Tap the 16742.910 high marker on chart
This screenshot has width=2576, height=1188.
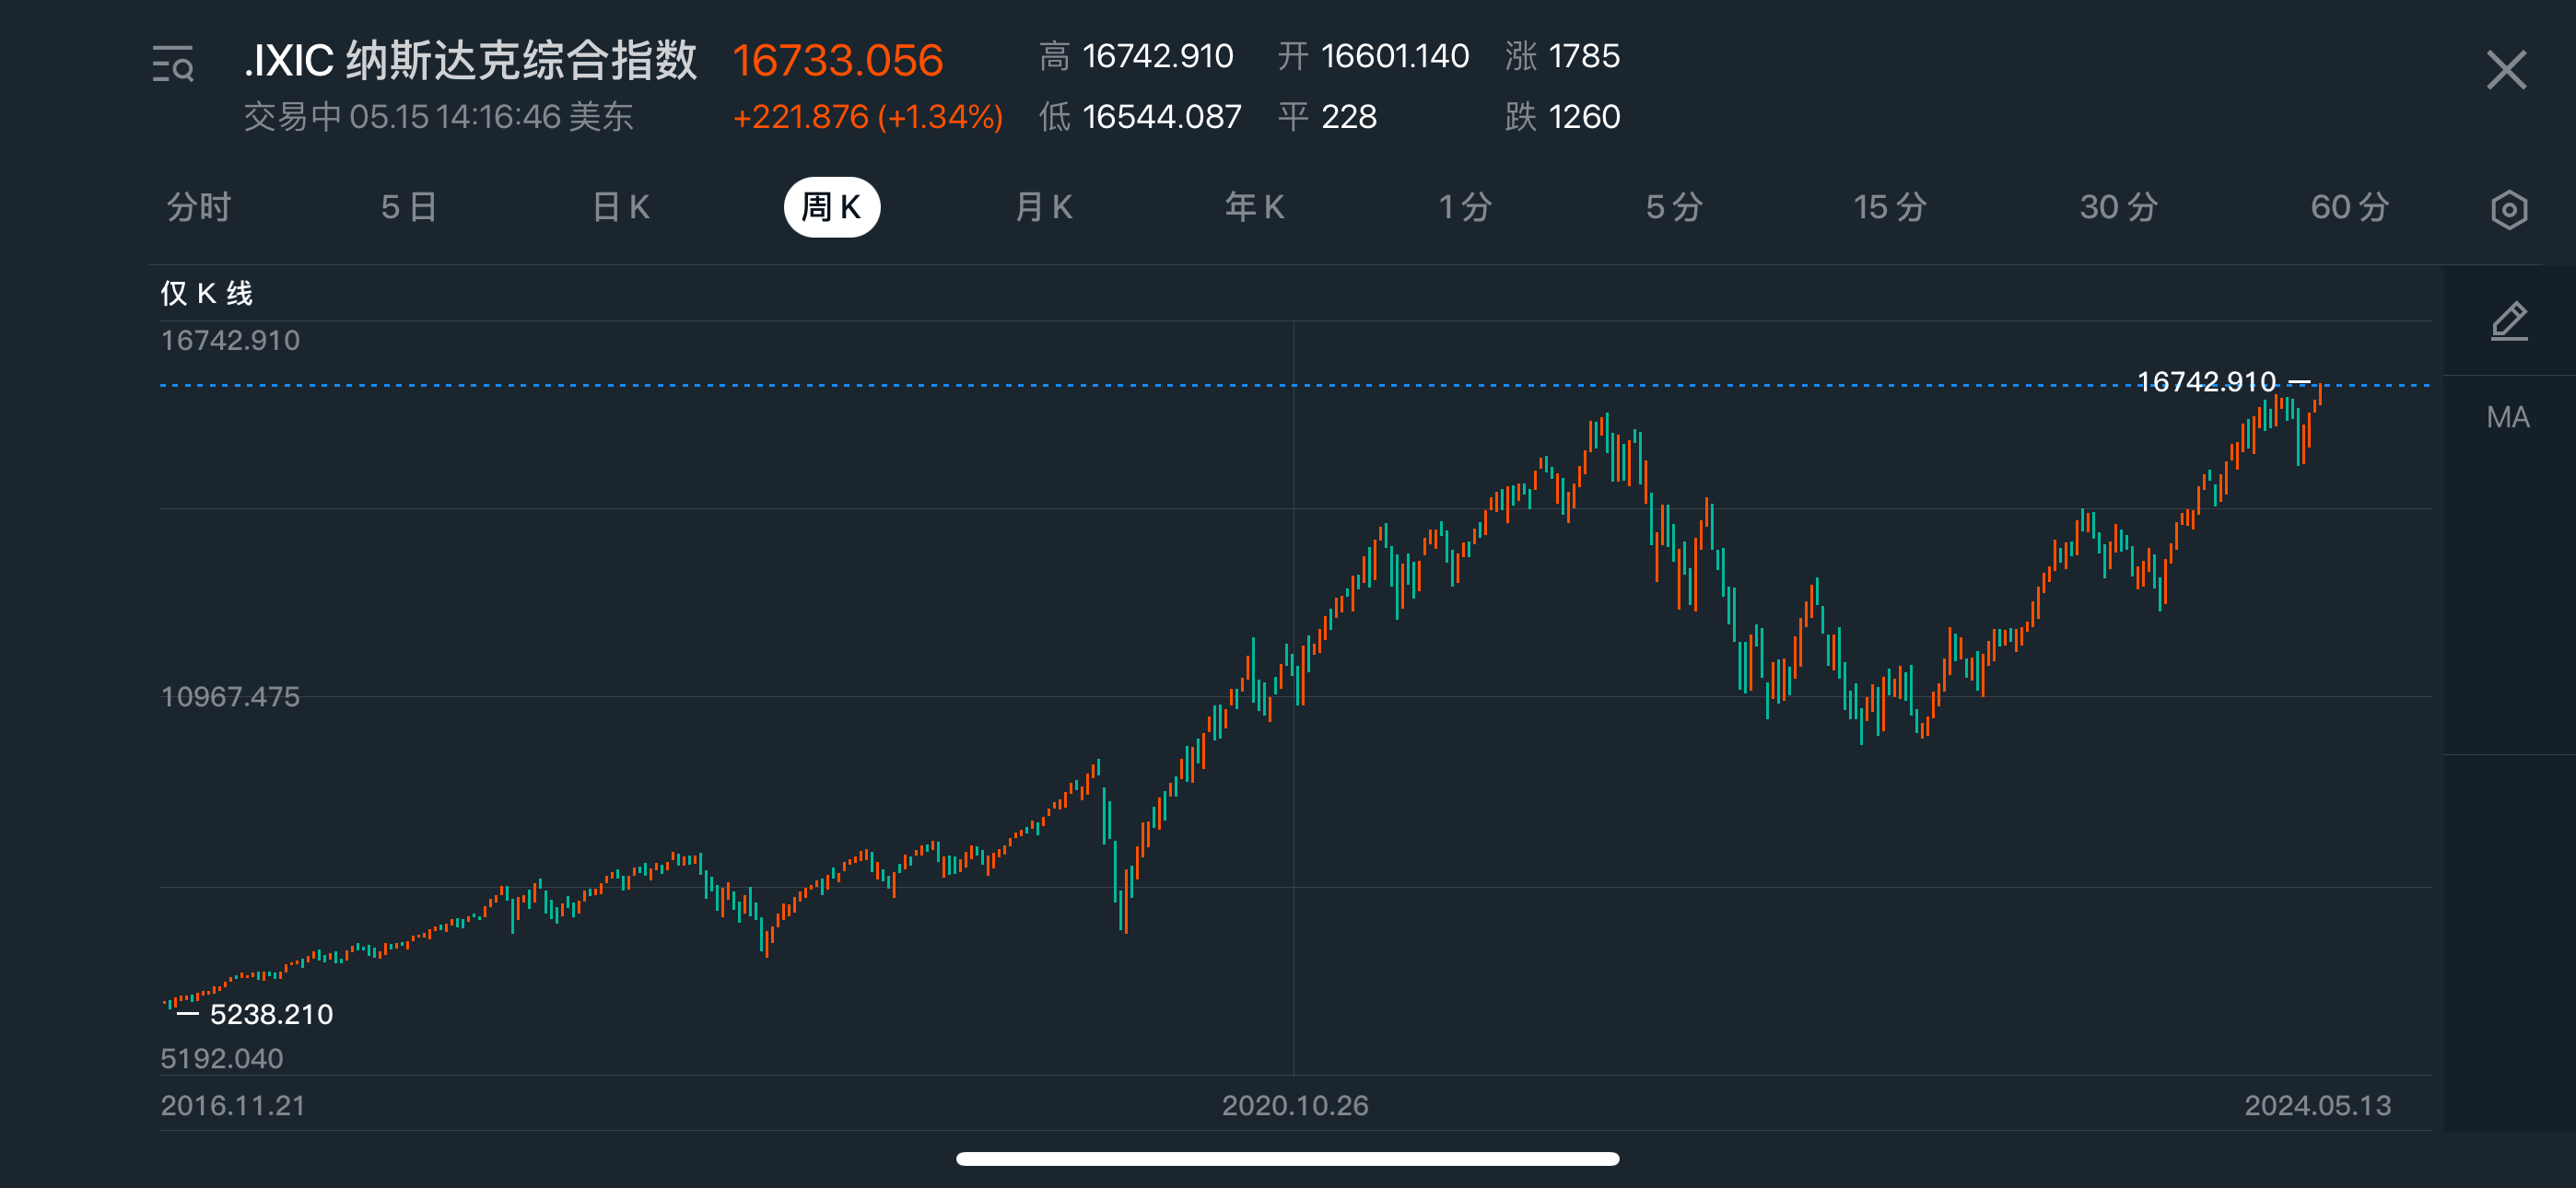[2207, 382]
